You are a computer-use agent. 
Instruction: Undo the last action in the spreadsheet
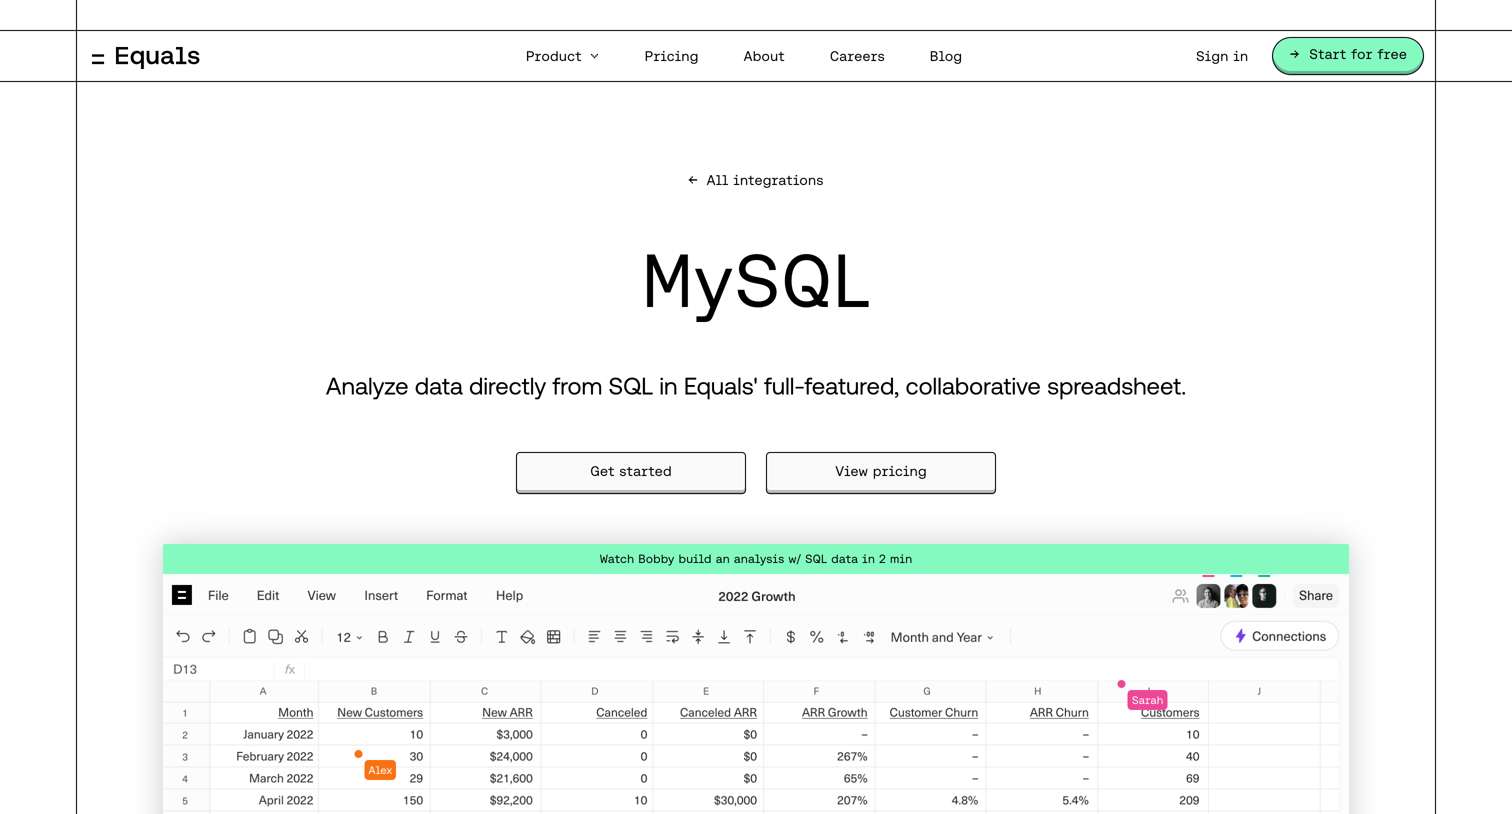tap(183, 637)
